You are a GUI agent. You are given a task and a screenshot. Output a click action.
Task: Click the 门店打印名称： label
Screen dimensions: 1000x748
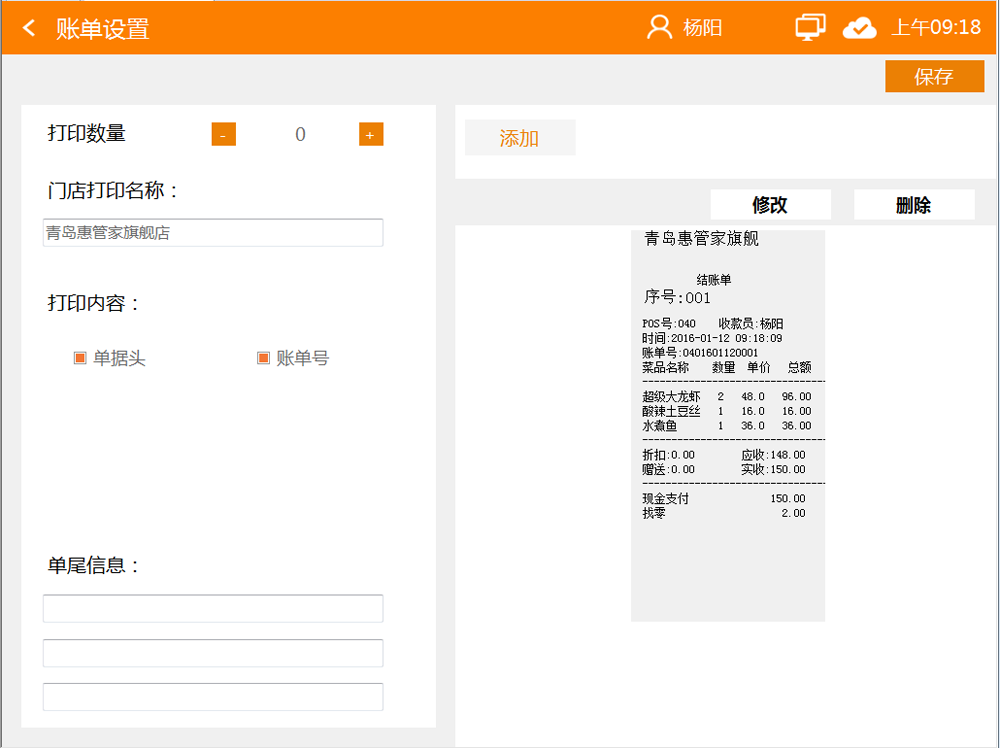114,190
